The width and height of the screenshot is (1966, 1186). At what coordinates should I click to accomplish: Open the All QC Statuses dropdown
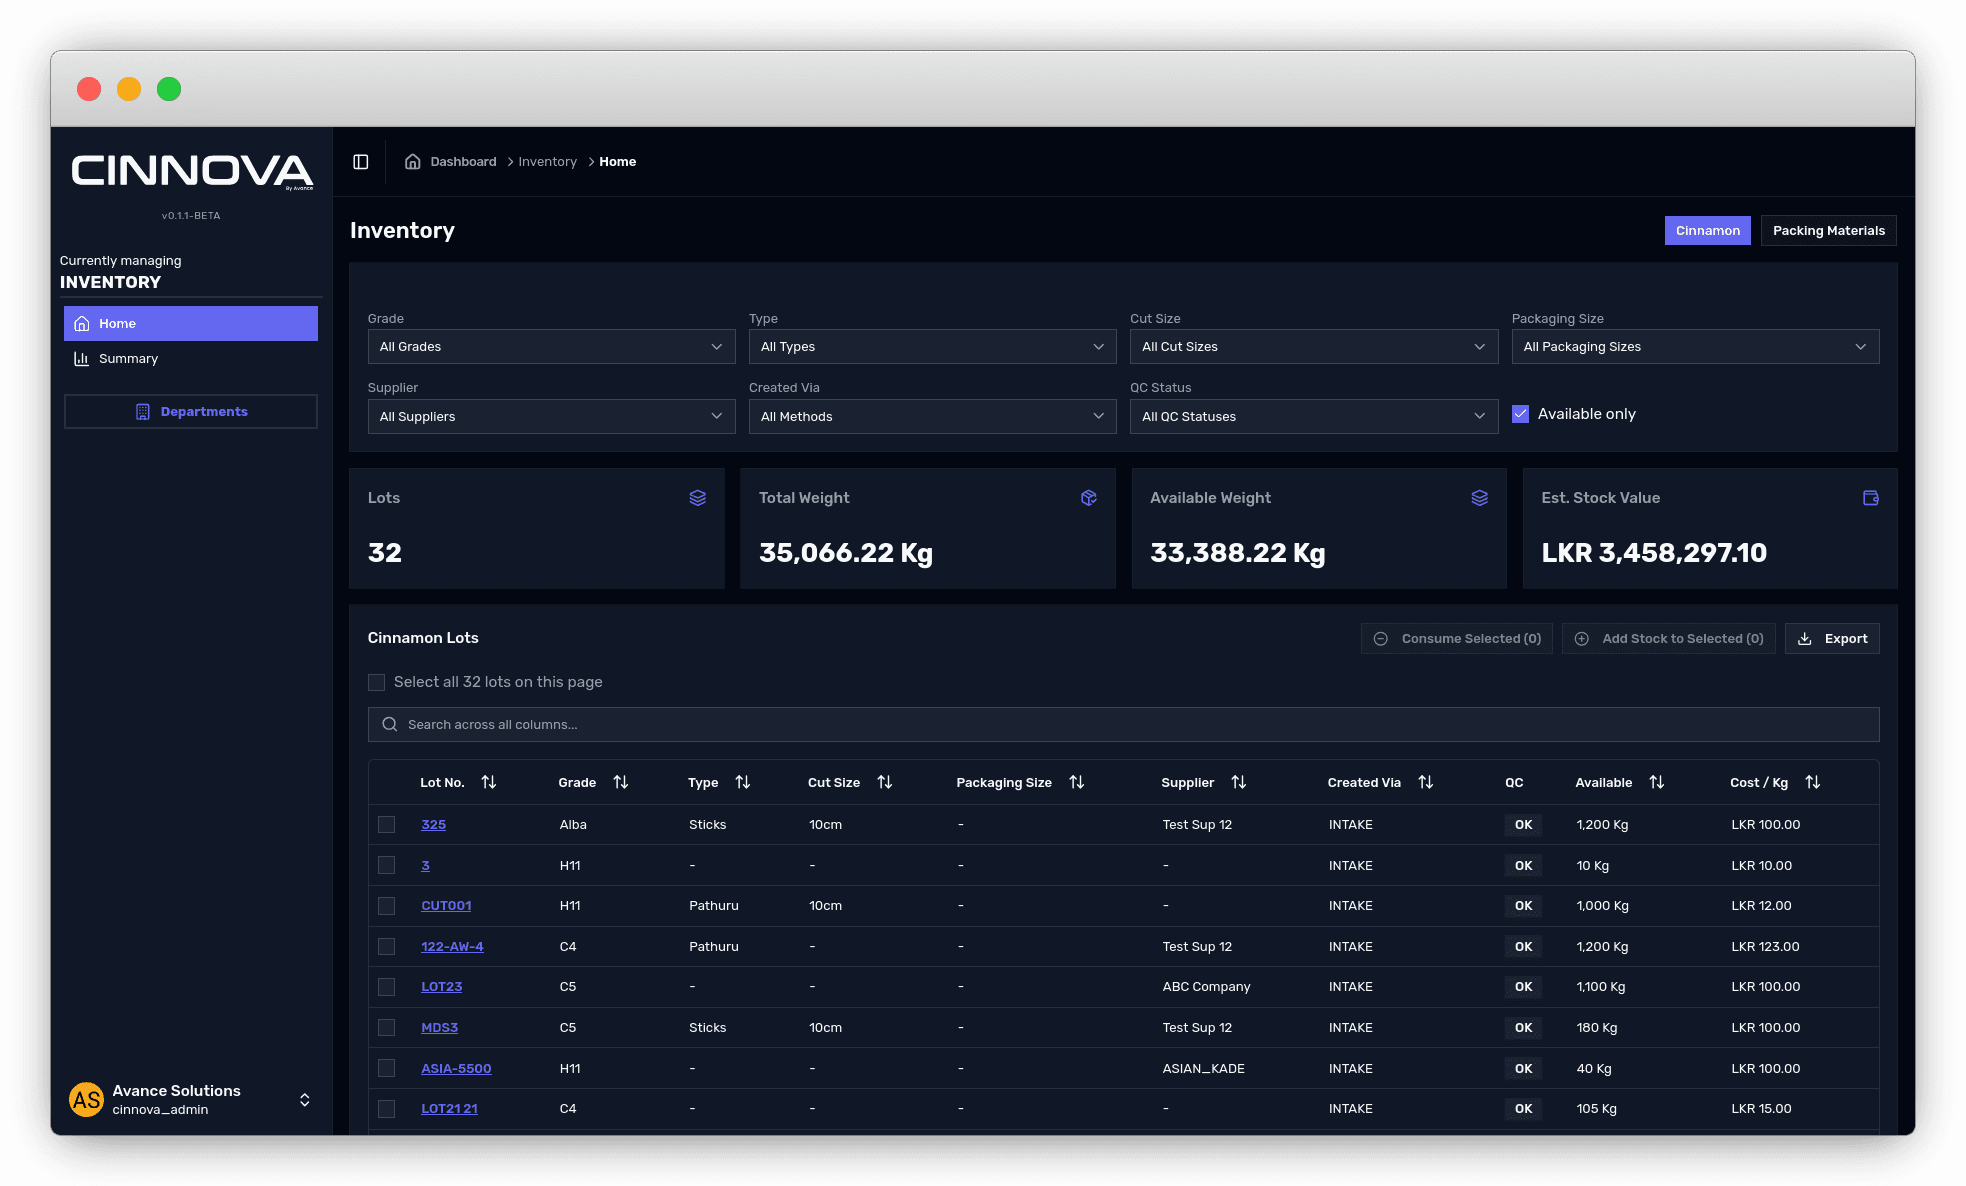click(1314, 417)
